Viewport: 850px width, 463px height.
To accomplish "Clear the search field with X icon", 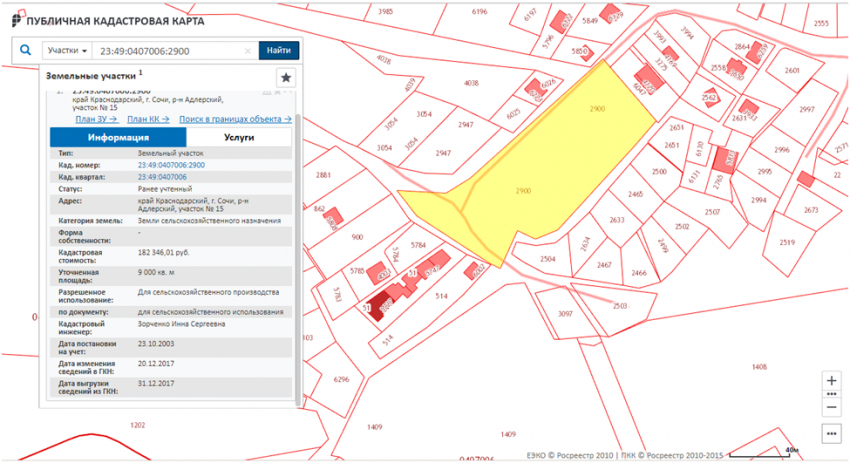I will tap(248, 50).
